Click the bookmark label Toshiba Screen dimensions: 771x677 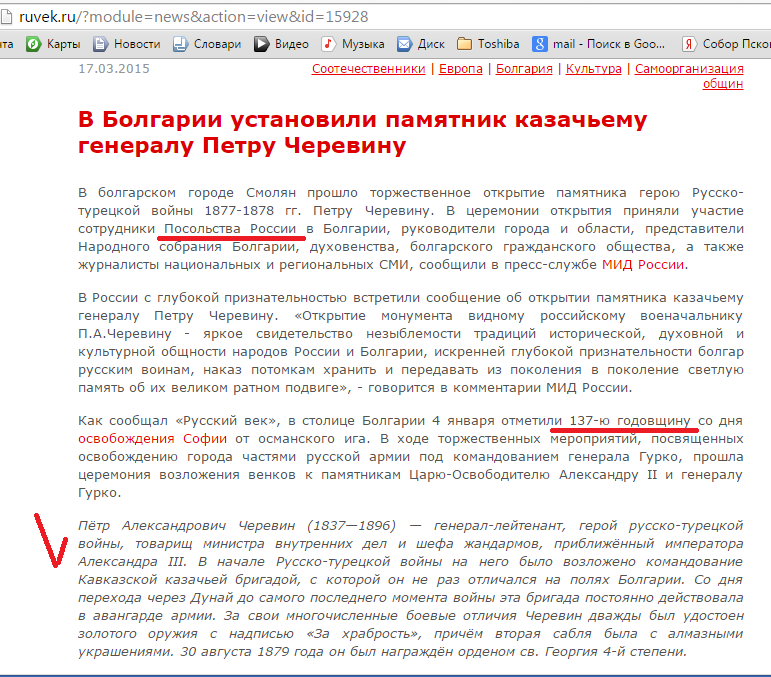click(498, 44)
